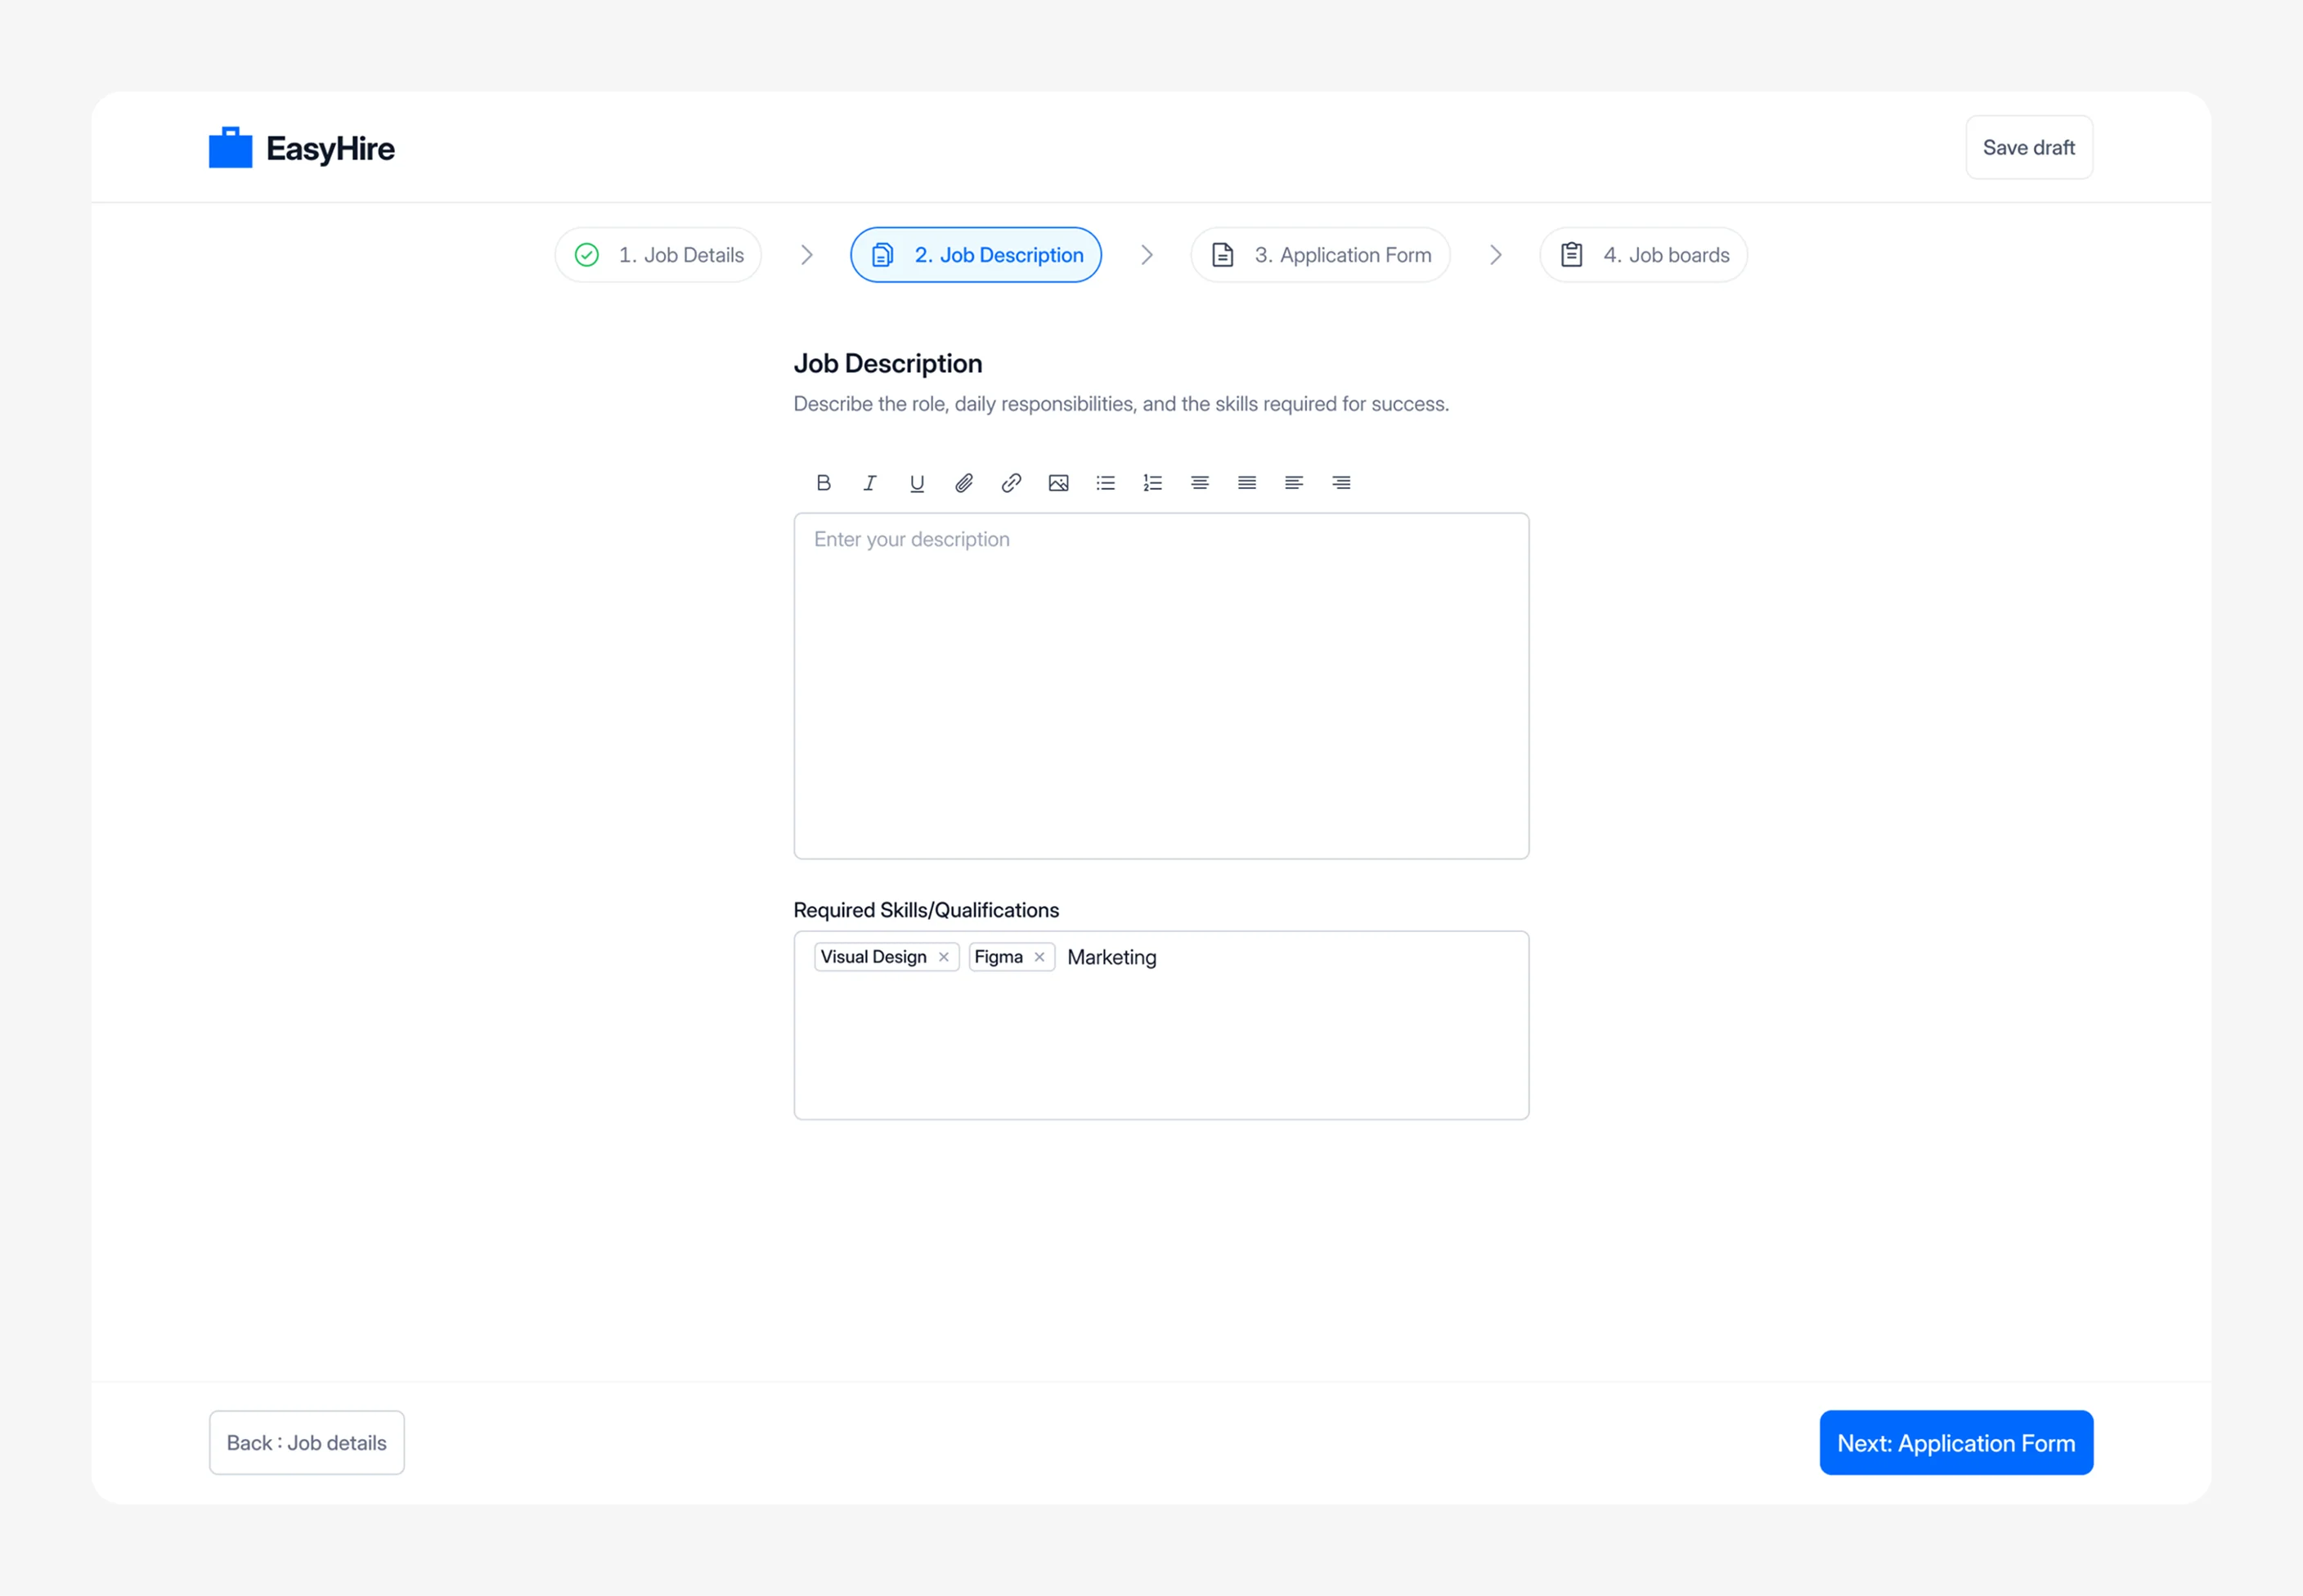Open step 3. Application Form
The image size is (2303, 1596).
point(1320,255)
